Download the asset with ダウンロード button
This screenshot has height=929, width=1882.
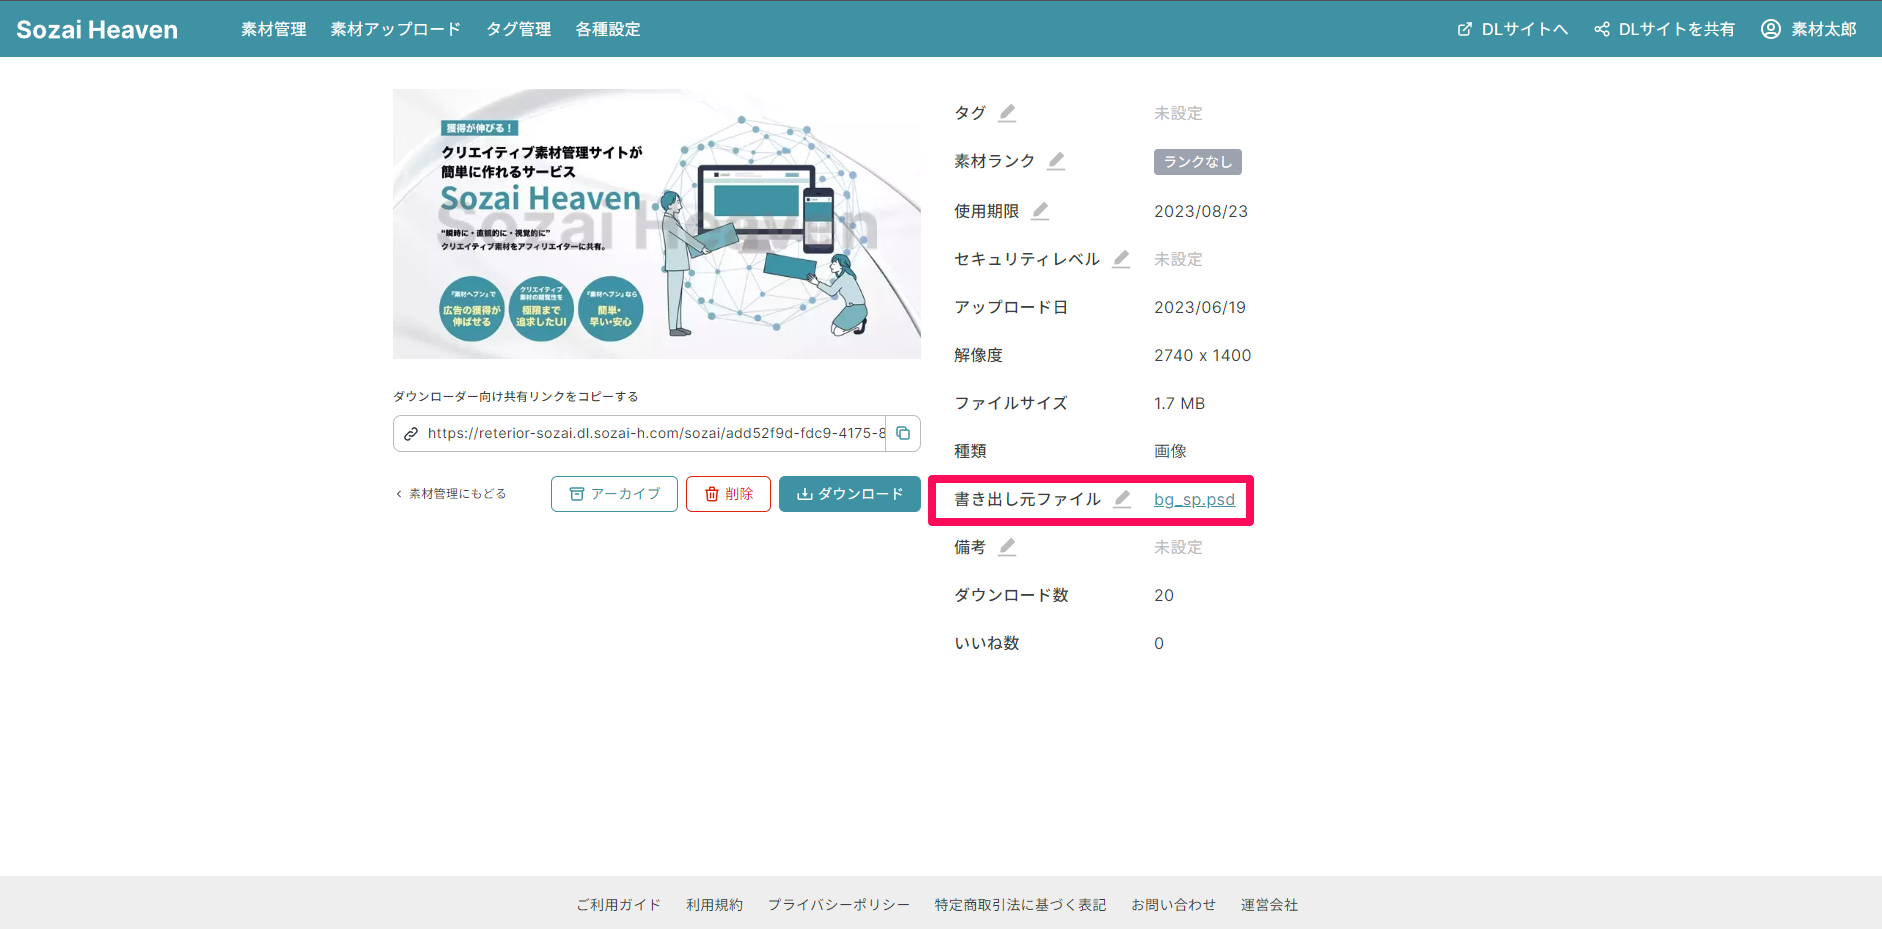click(x=850, y=494)
